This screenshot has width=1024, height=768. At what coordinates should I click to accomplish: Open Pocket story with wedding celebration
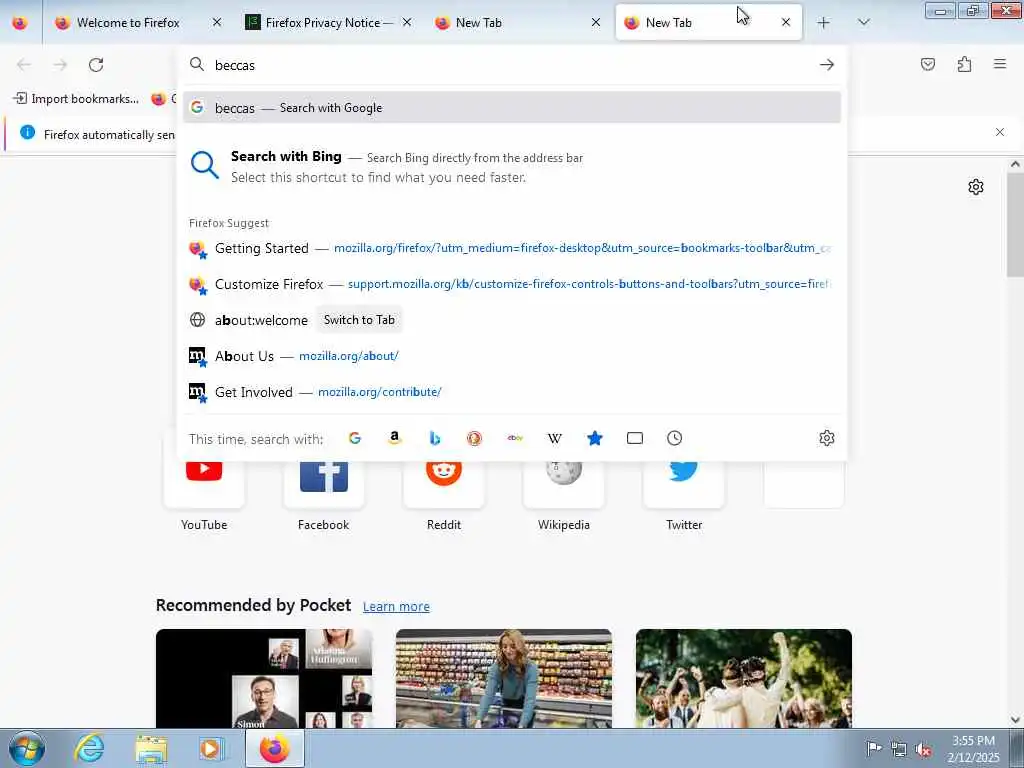744,679
